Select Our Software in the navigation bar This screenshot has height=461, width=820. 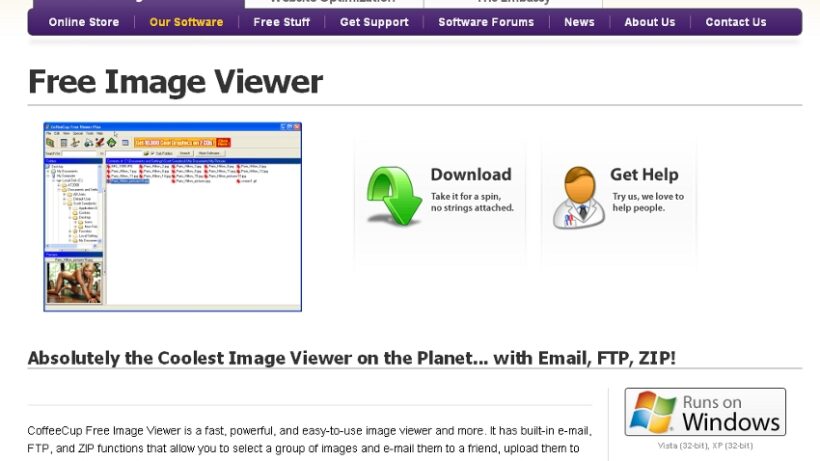pos(186,22)
